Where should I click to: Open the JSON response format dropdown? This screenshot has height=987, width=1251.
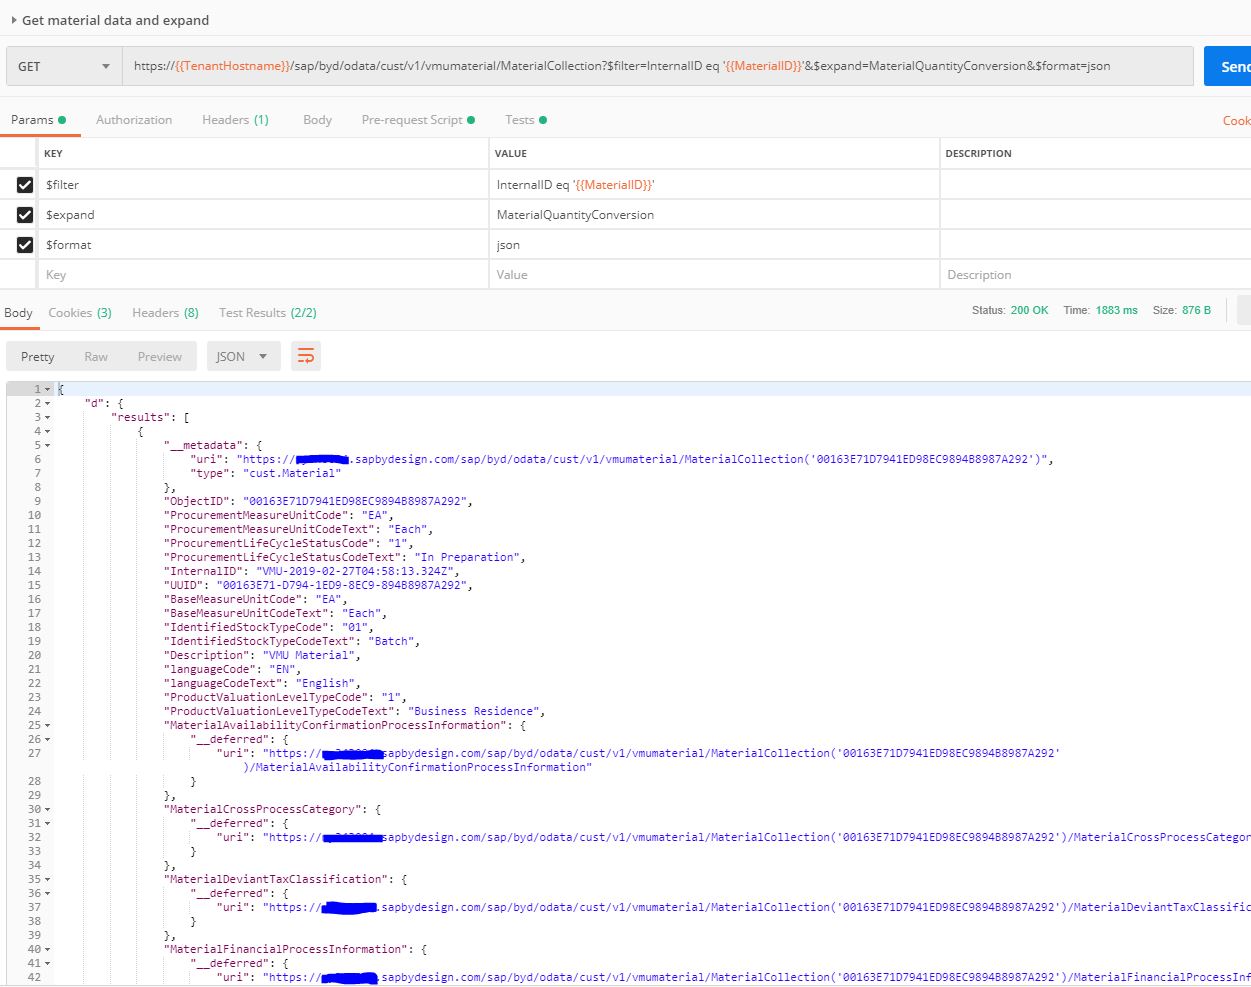(242, 356)
